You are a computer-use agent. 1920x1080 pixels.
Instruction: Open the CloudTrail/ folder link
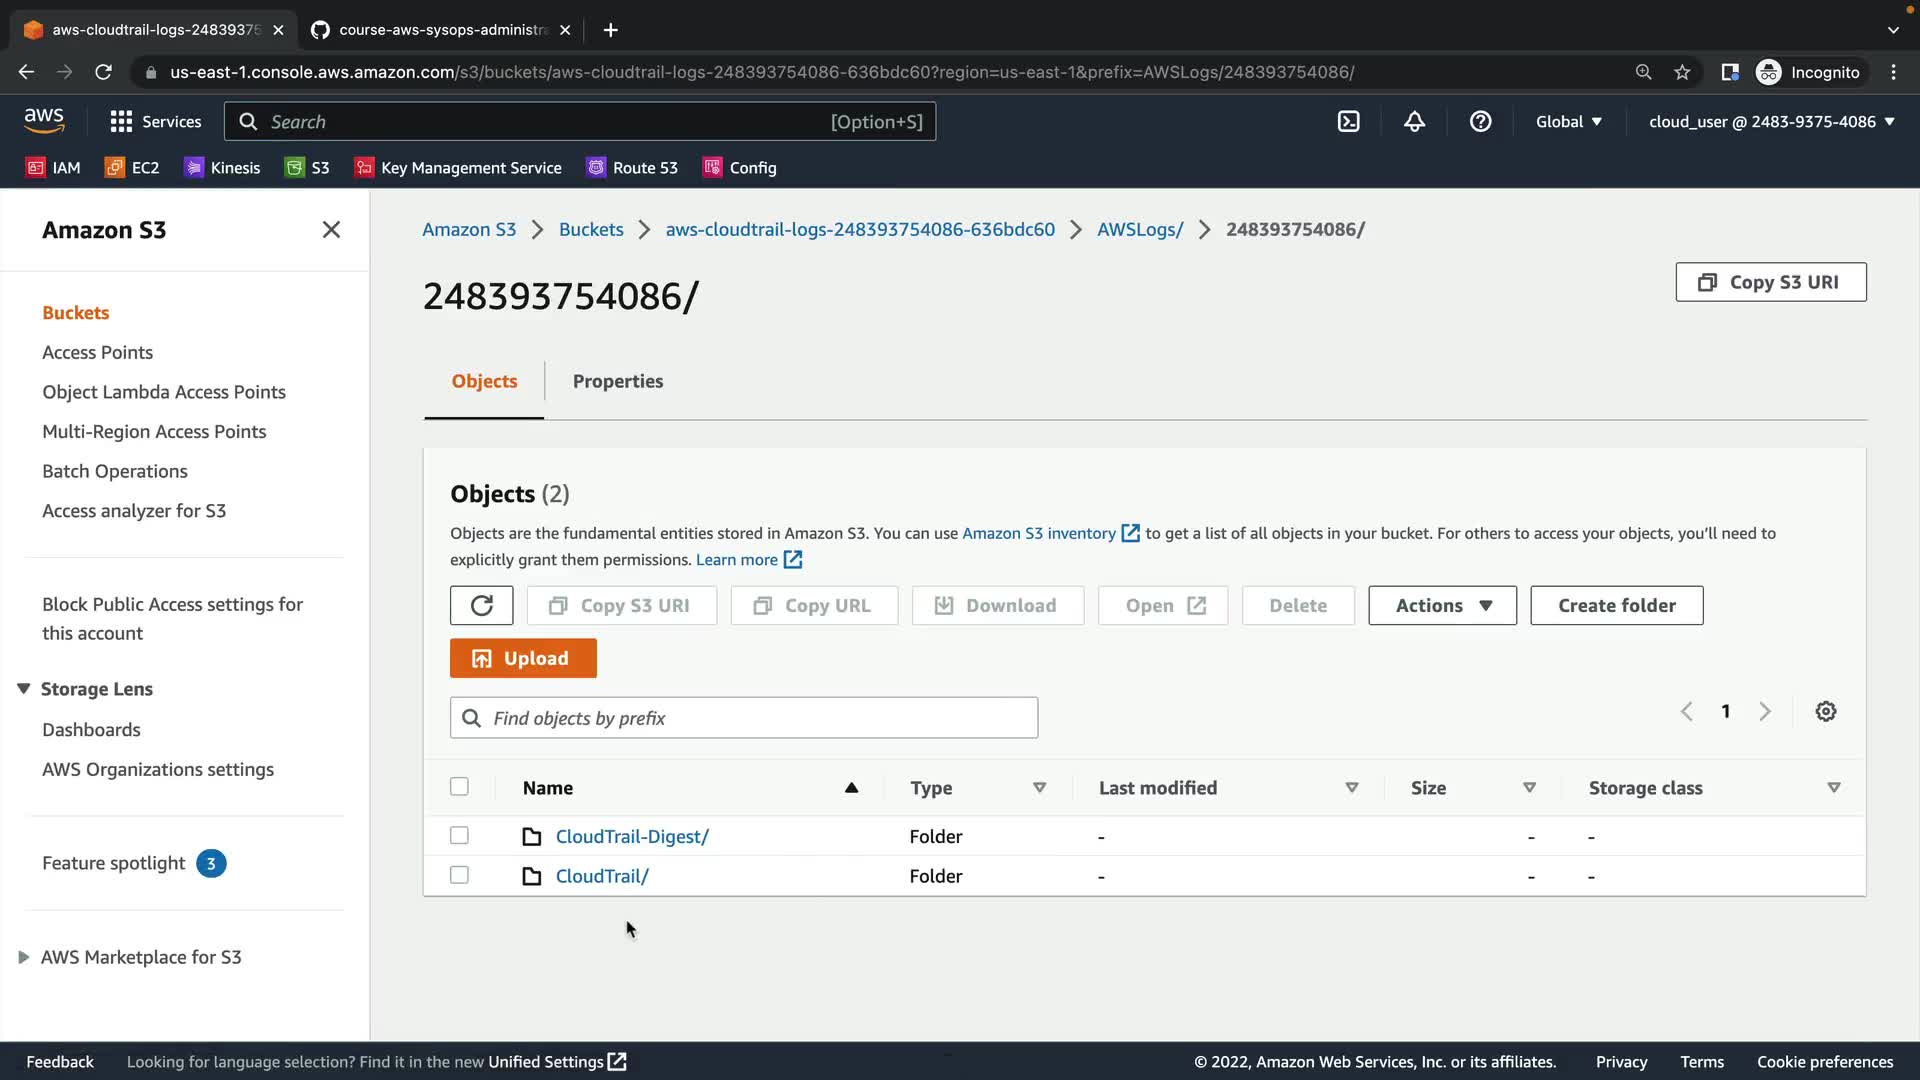pyautogui.click(x=602, y=876)
